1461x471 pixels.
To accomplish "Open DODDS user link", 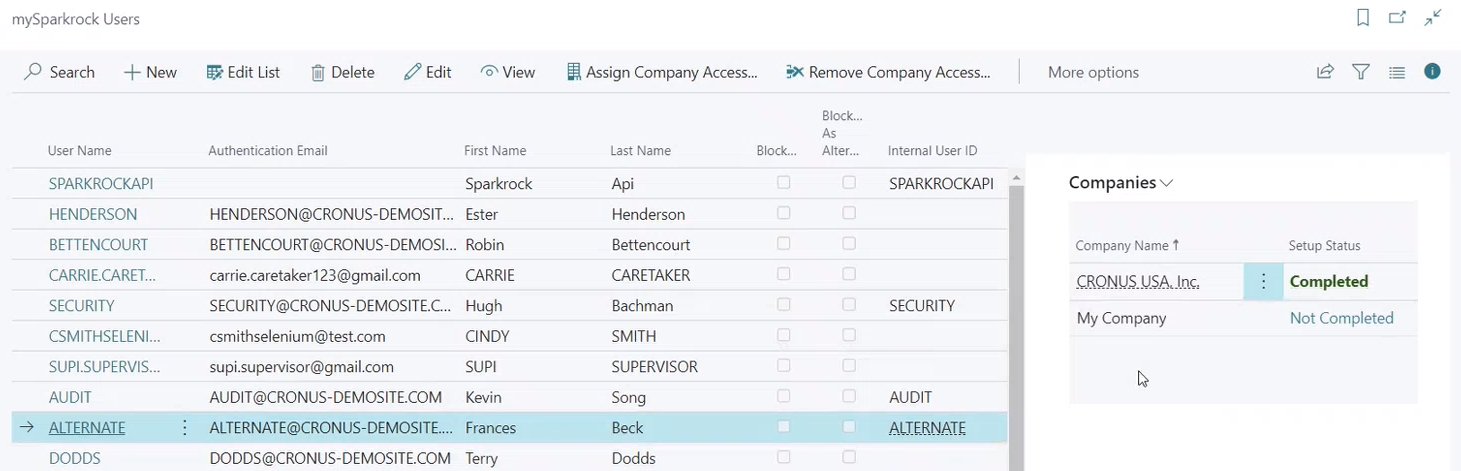I will [x=75, y=458].
